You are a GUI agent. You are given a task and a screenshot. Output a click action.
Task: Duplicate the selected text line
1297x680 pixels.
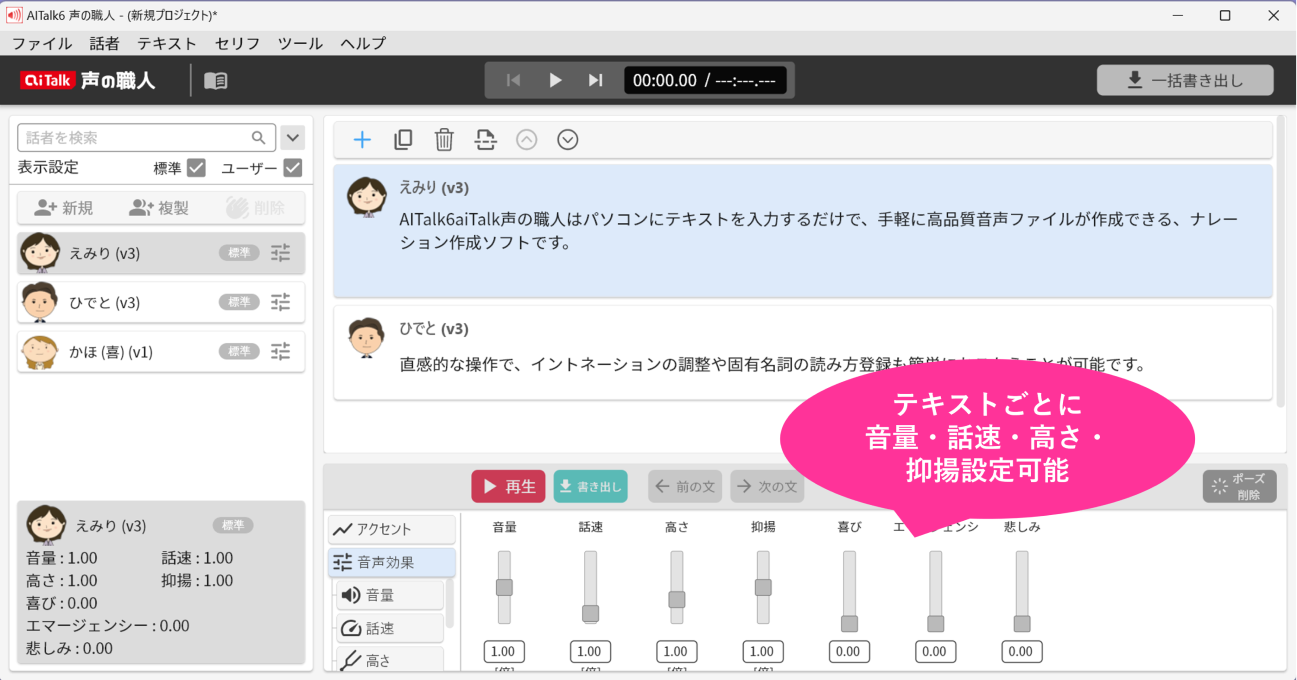[403, 140]
